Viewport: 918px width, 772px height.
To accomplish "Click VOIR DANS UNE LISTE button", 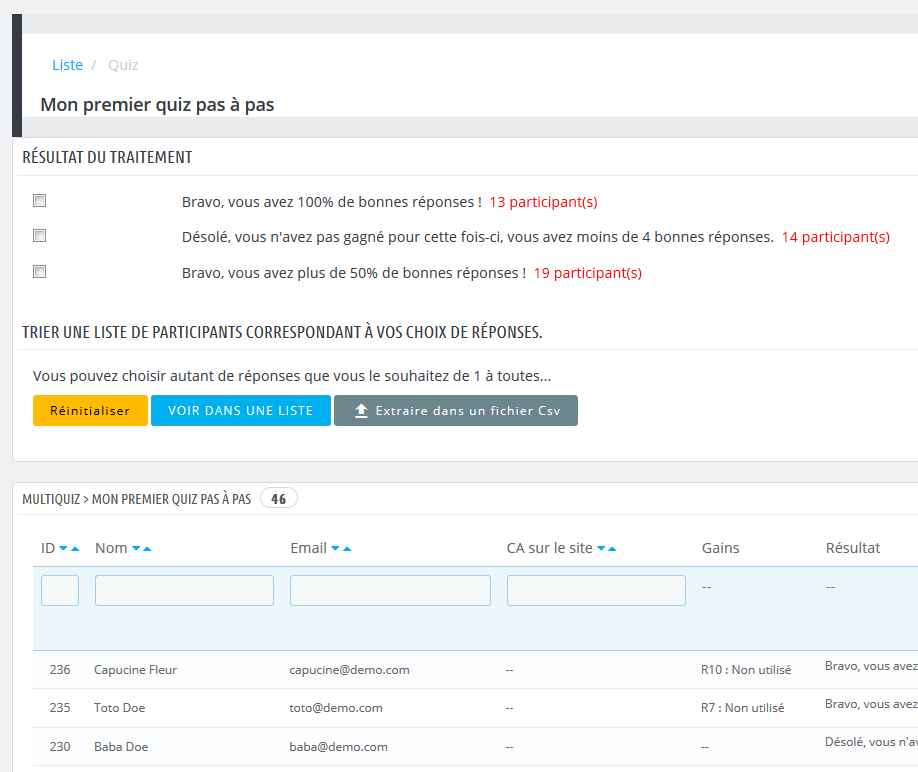I will 240,411.
